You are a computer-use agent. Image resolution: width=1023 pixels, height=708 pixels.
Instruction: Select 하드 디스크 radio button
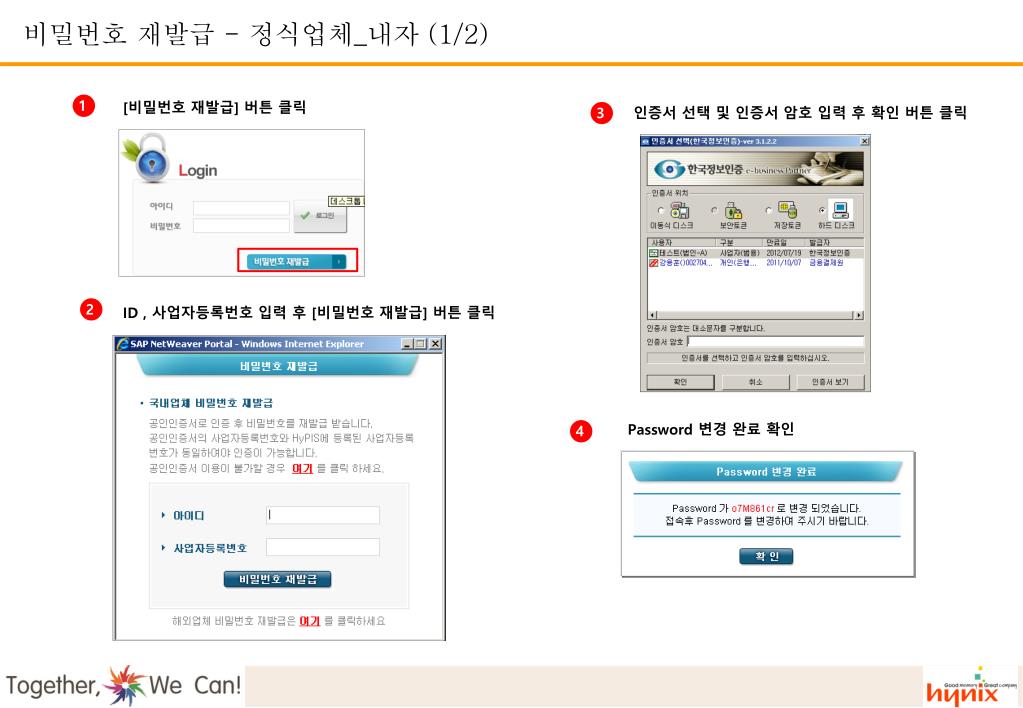(x=822, y=210)
